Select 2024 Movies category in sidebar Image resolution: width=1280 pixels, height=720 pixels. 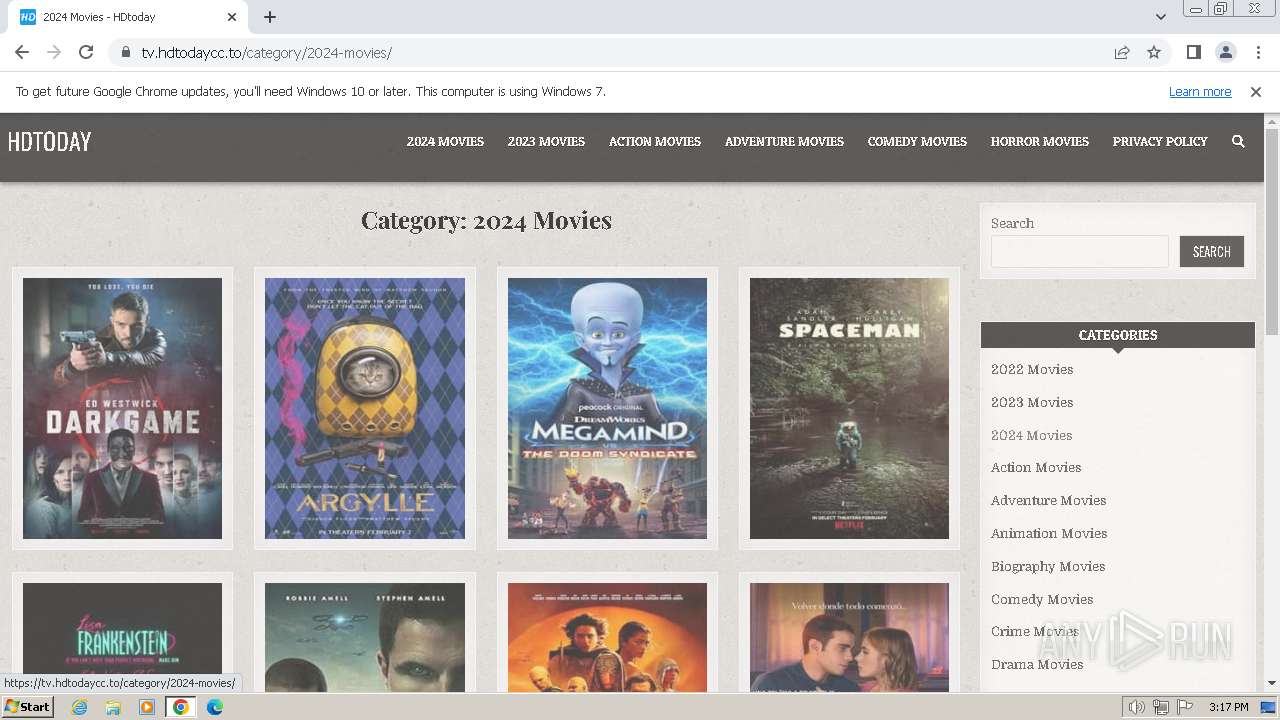click(1031, 435)
